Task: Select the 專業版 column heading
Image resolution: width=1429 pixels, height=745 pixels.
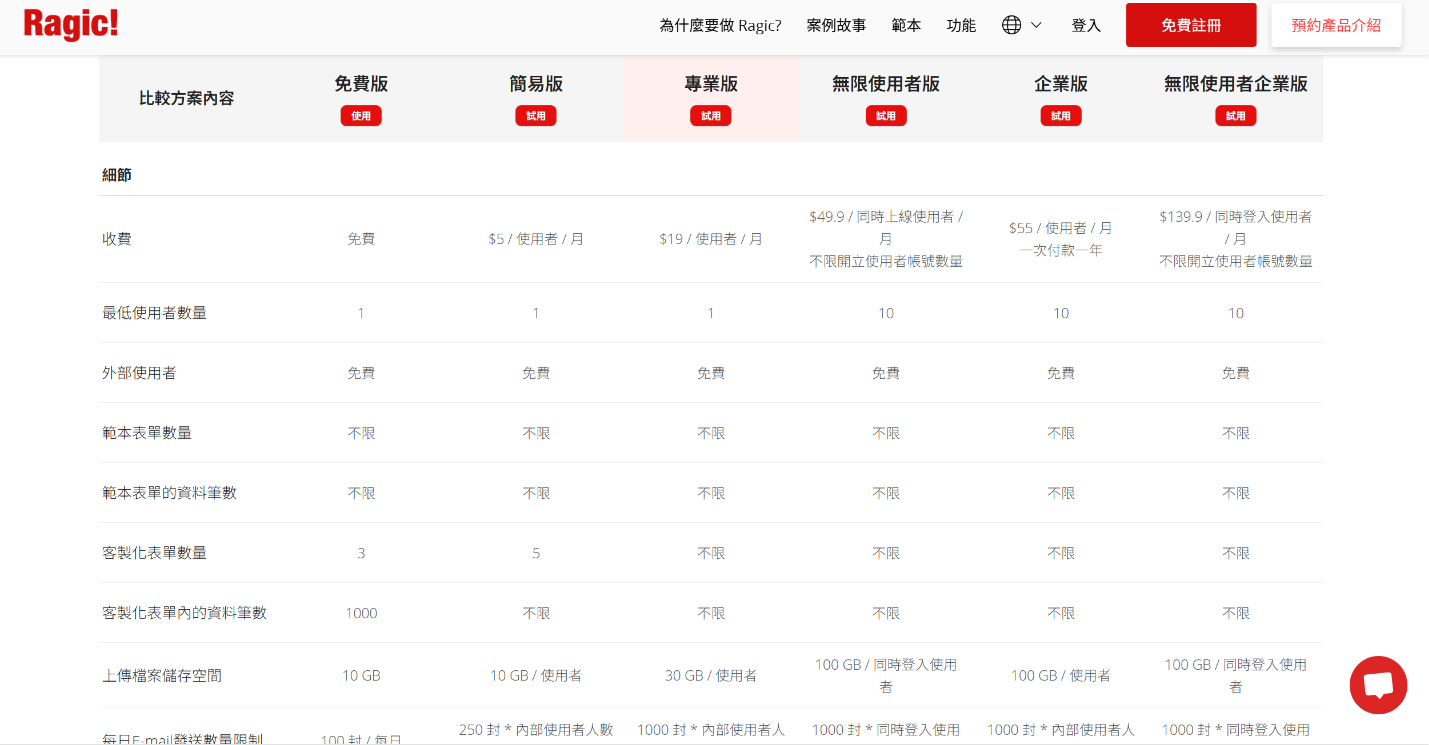Action: click(x=711, y=84)
